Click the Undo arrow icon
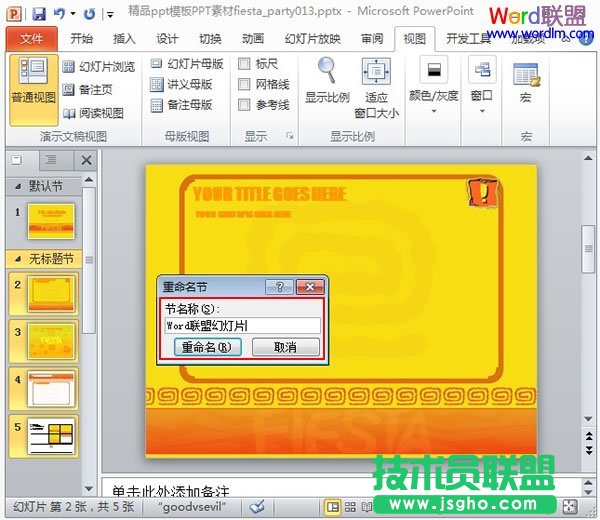 (59, 14)
